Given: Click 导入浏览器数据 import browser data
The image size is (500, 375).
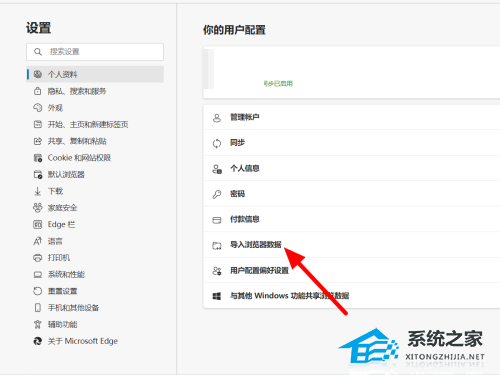Looking at the screenshot, I should point(352,245).
